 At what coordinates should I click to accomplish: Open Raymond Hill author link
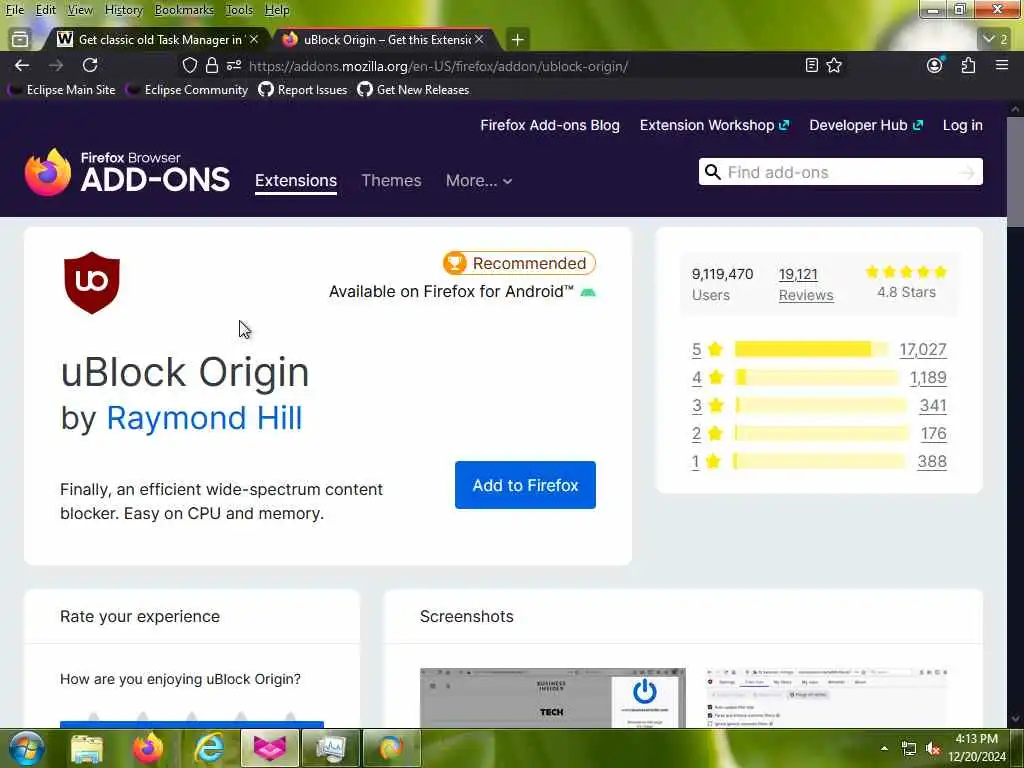[204, 418]
